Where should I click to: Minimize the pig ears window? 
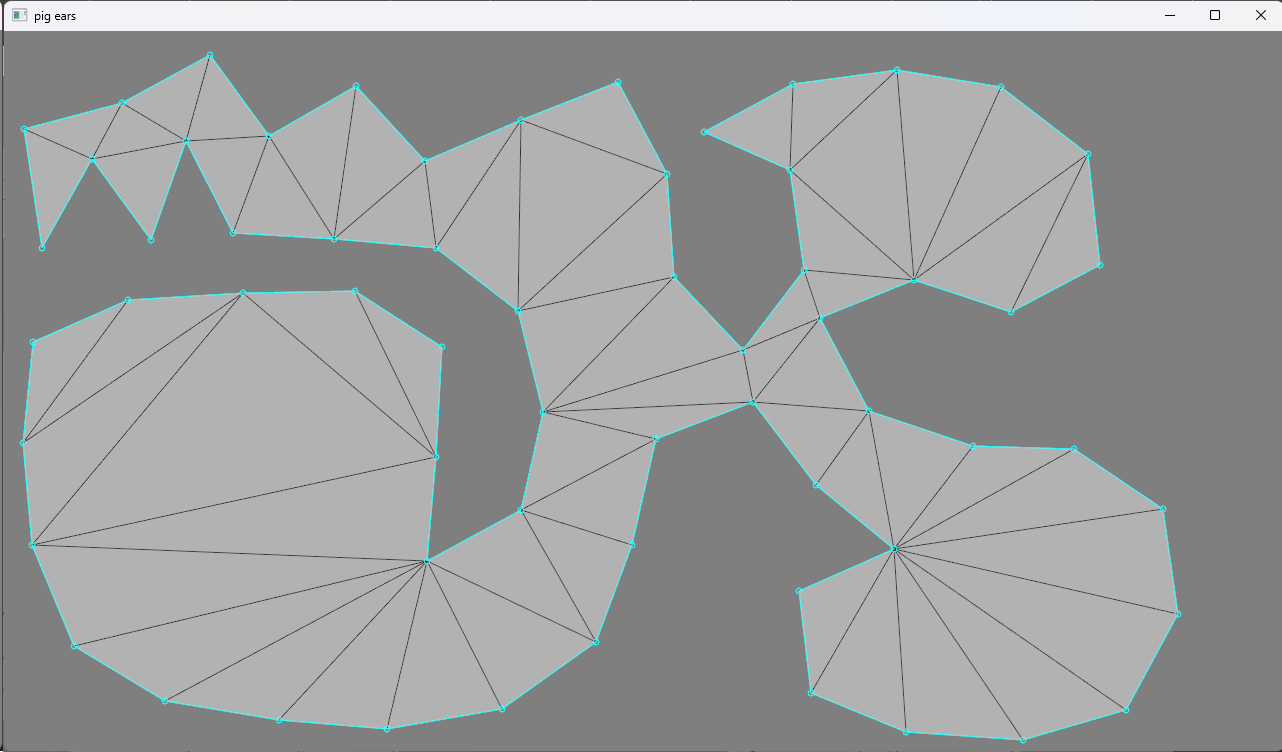click(x=1168, y=15)
